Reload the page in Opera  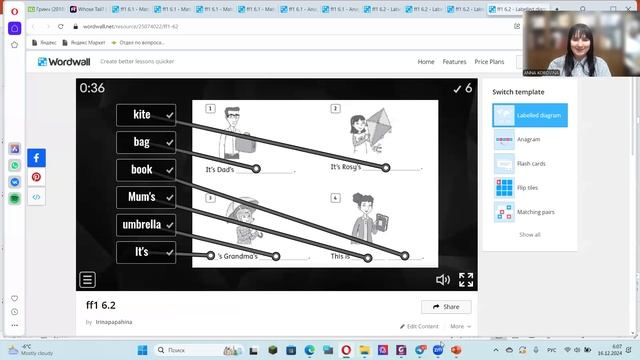click(61, 27)
